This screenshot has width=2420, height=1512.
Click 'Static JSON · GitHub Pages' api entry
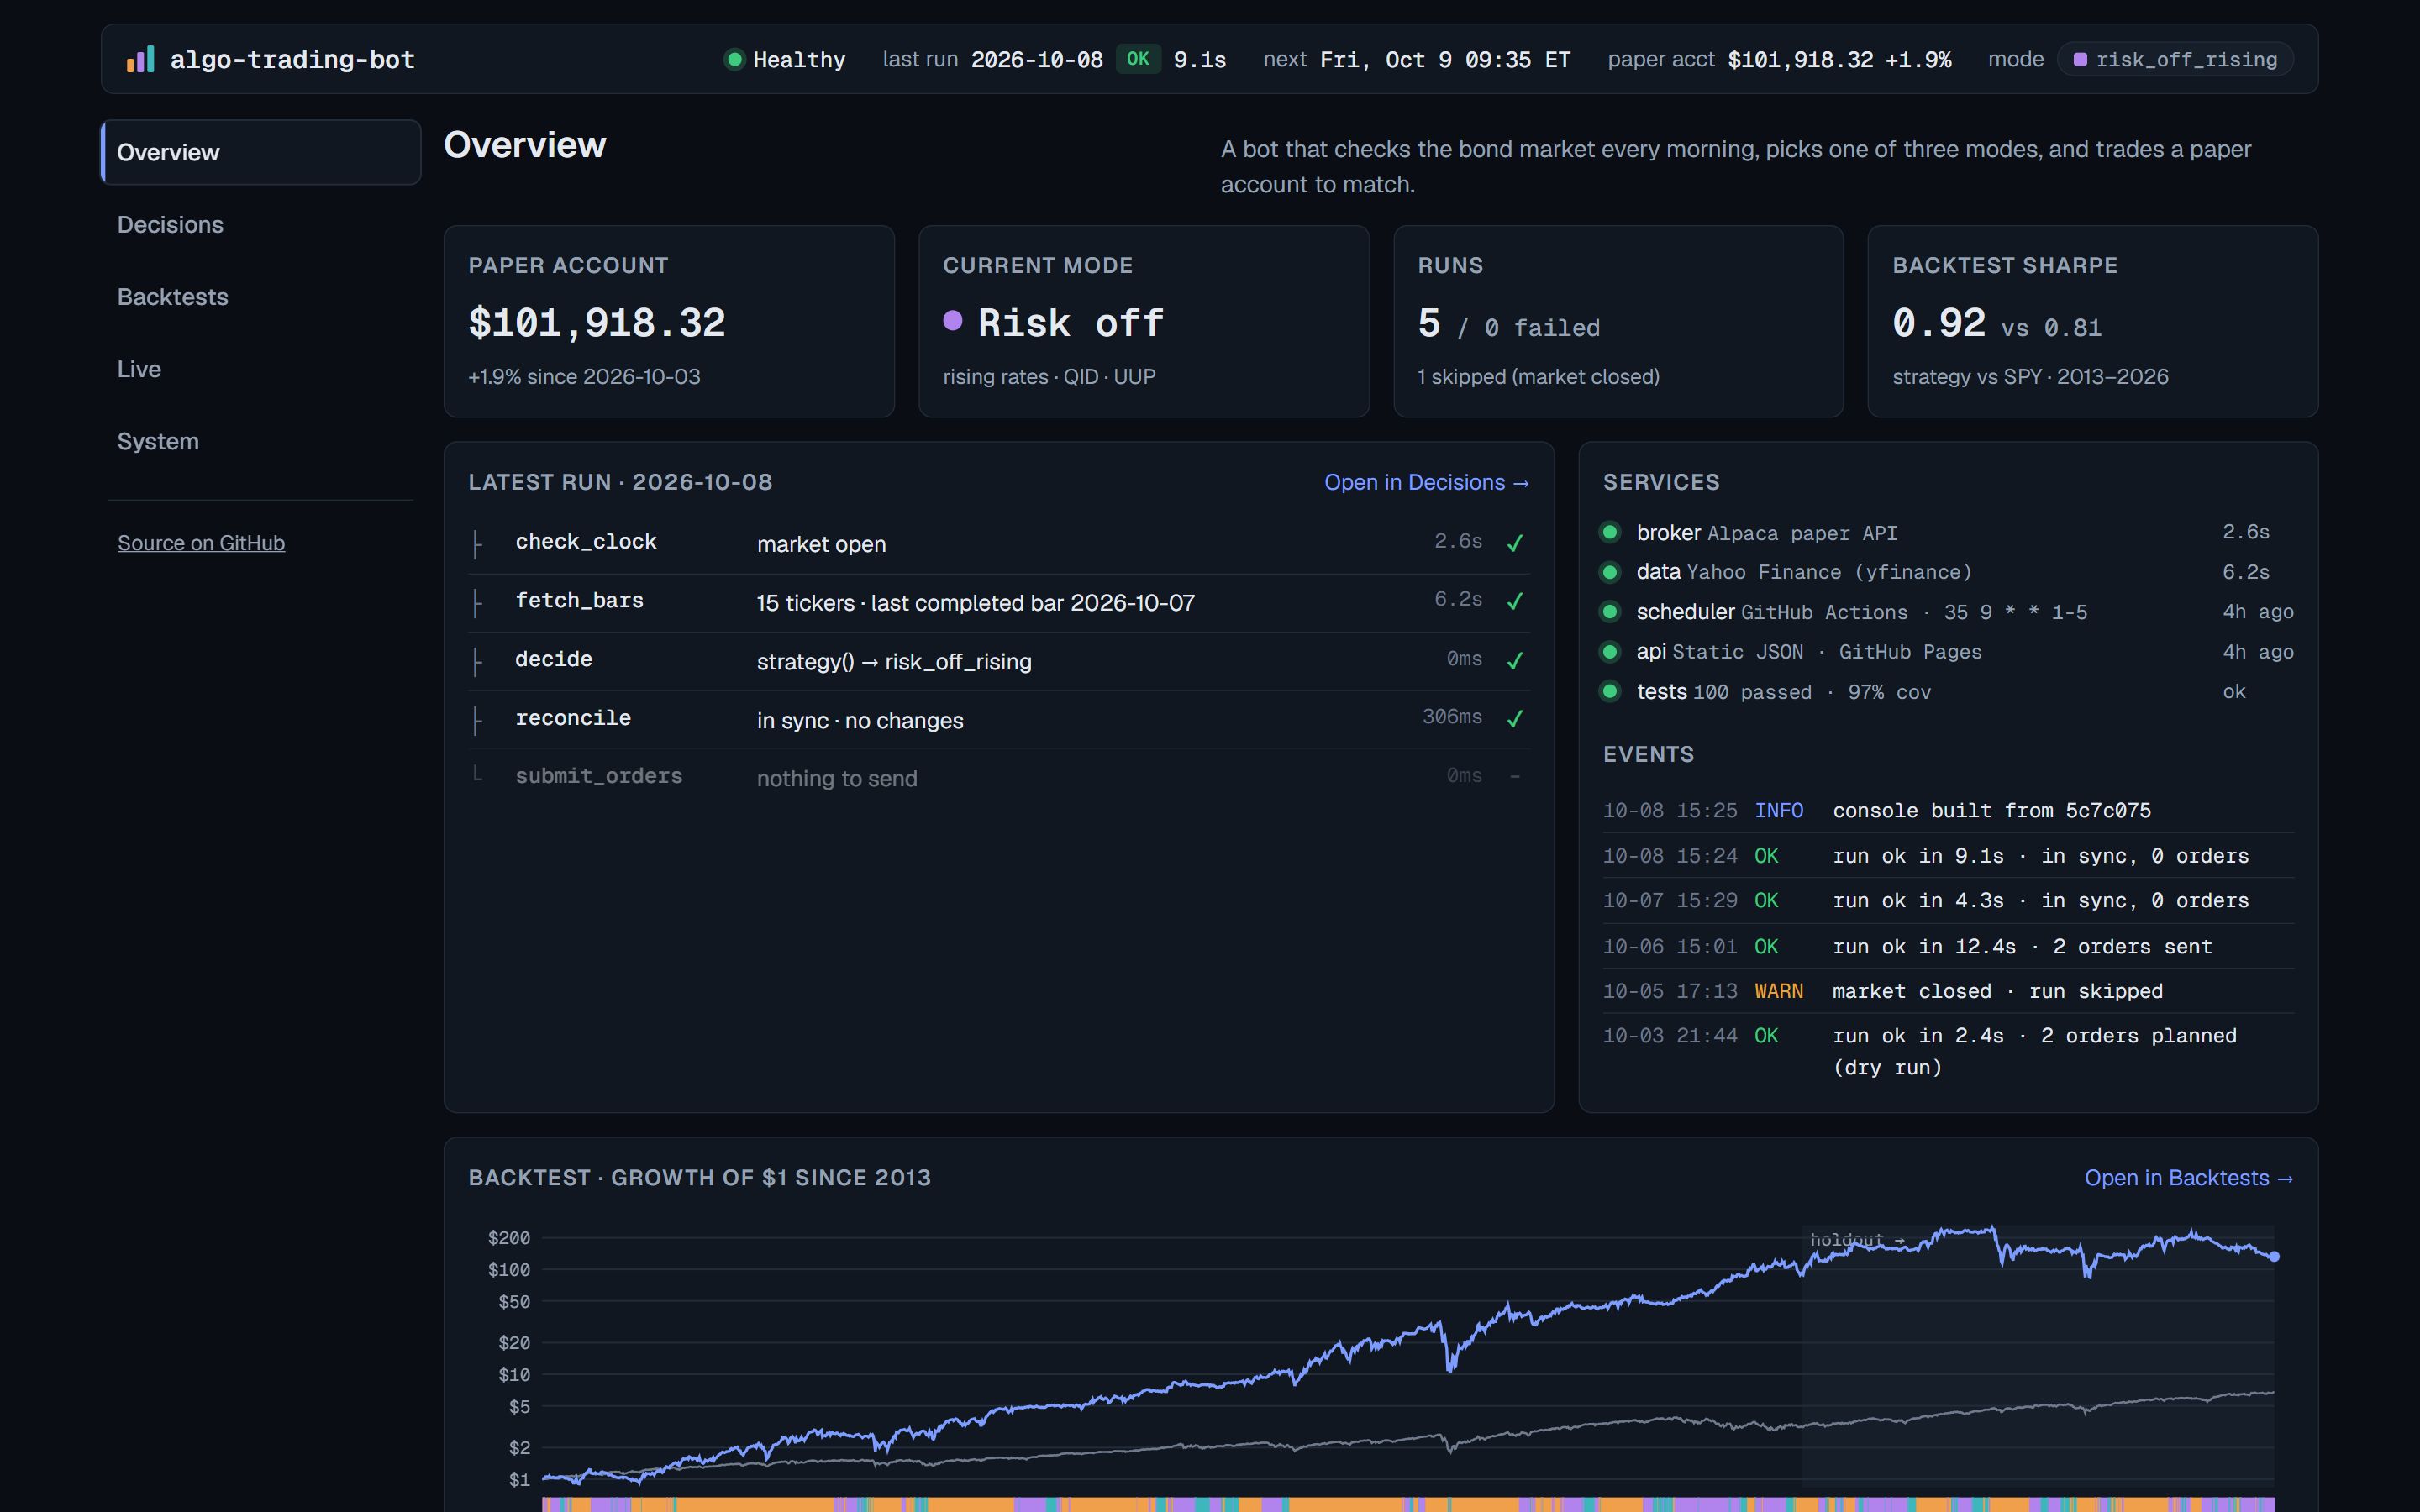tap(1827, 652)
